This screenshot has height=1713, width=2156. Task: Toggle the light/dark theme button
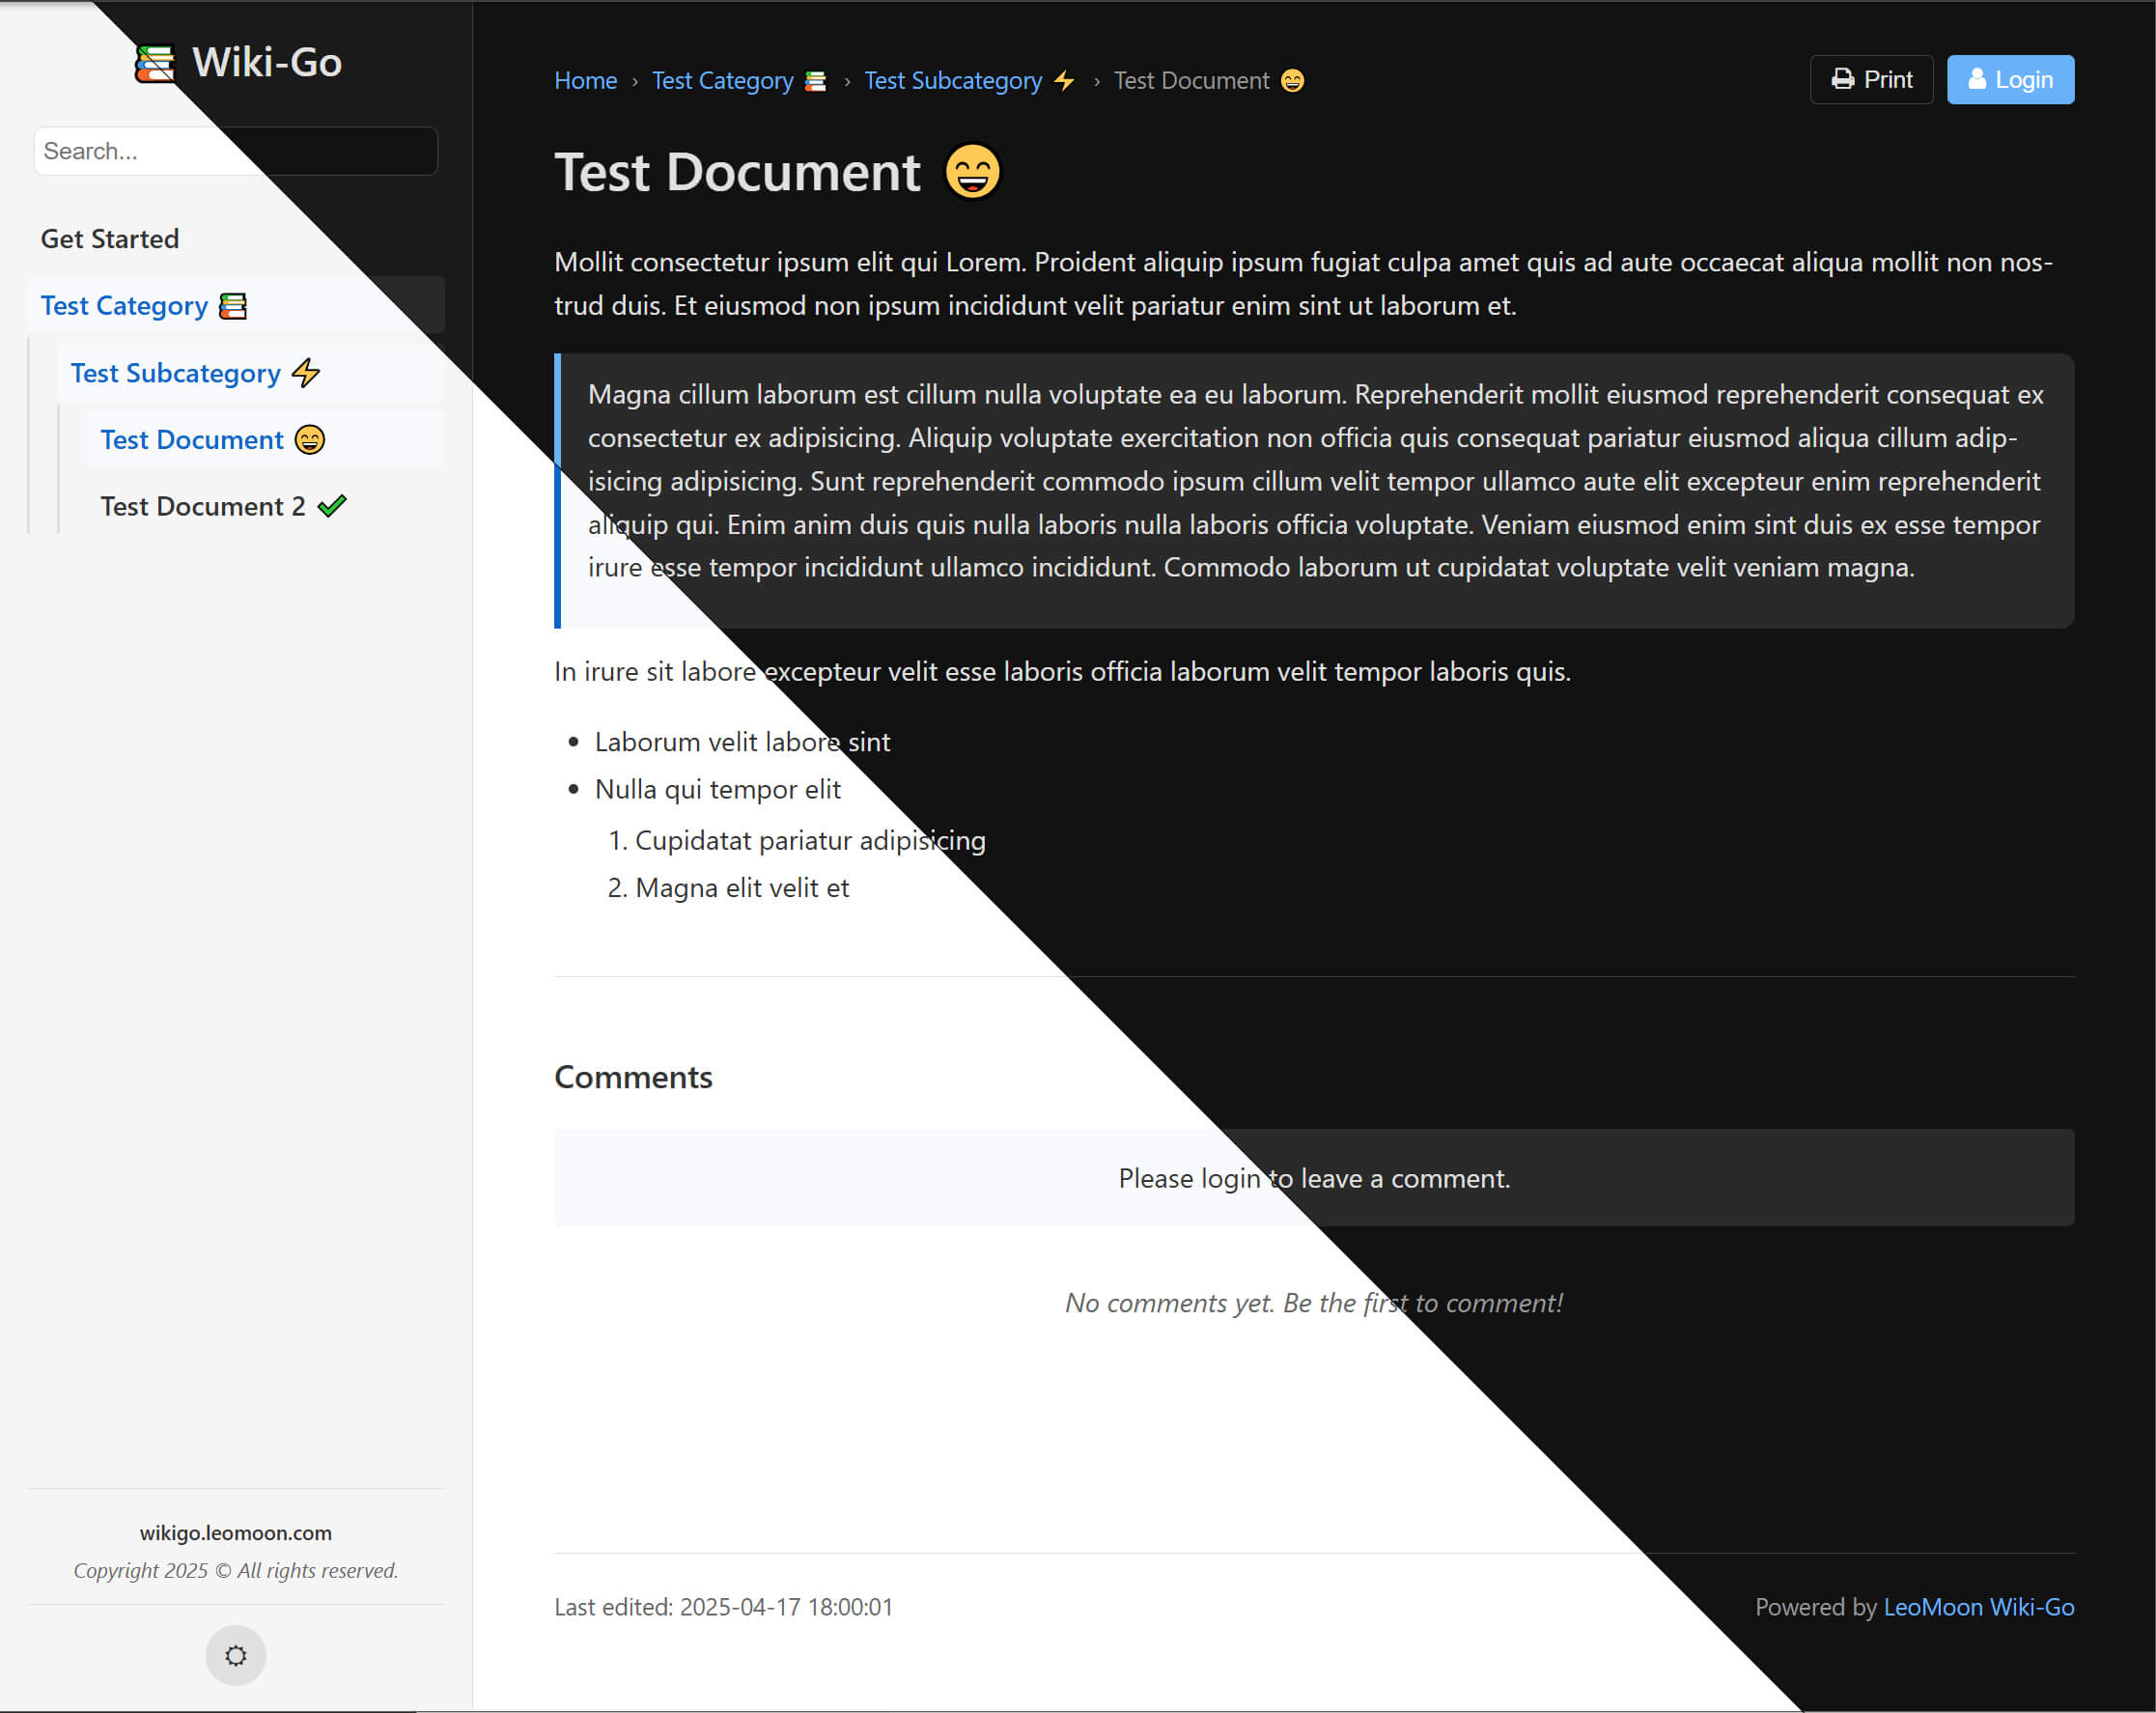pyautogui.click(x=235, y=1655)
